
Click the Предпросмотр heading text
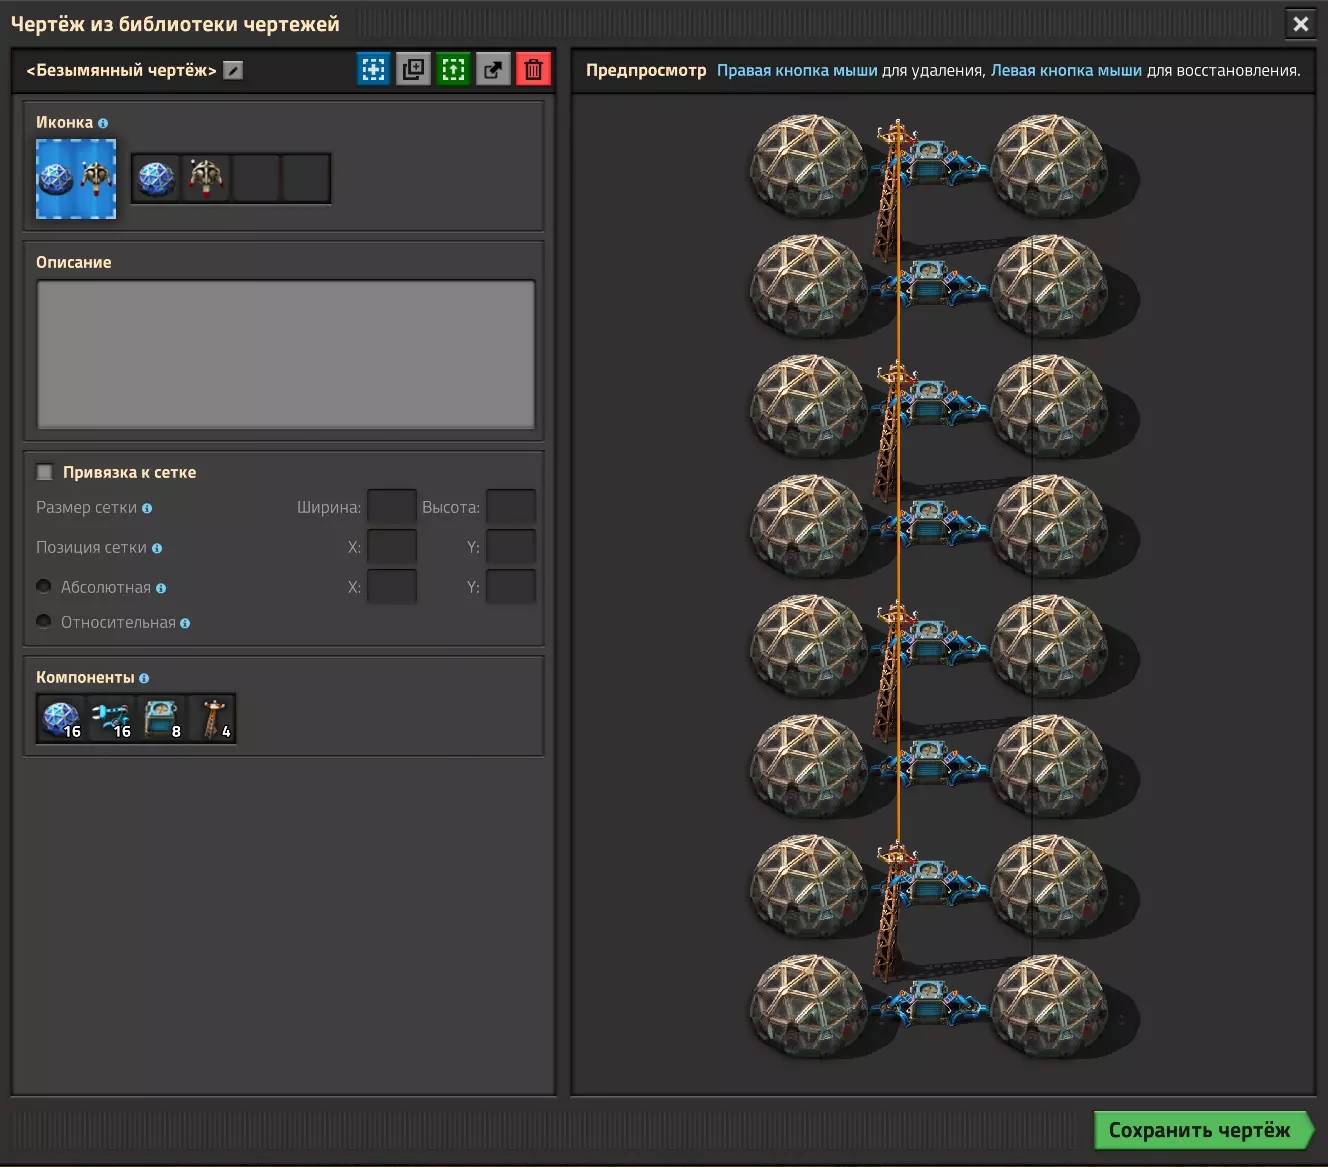(x=646, y=70)
